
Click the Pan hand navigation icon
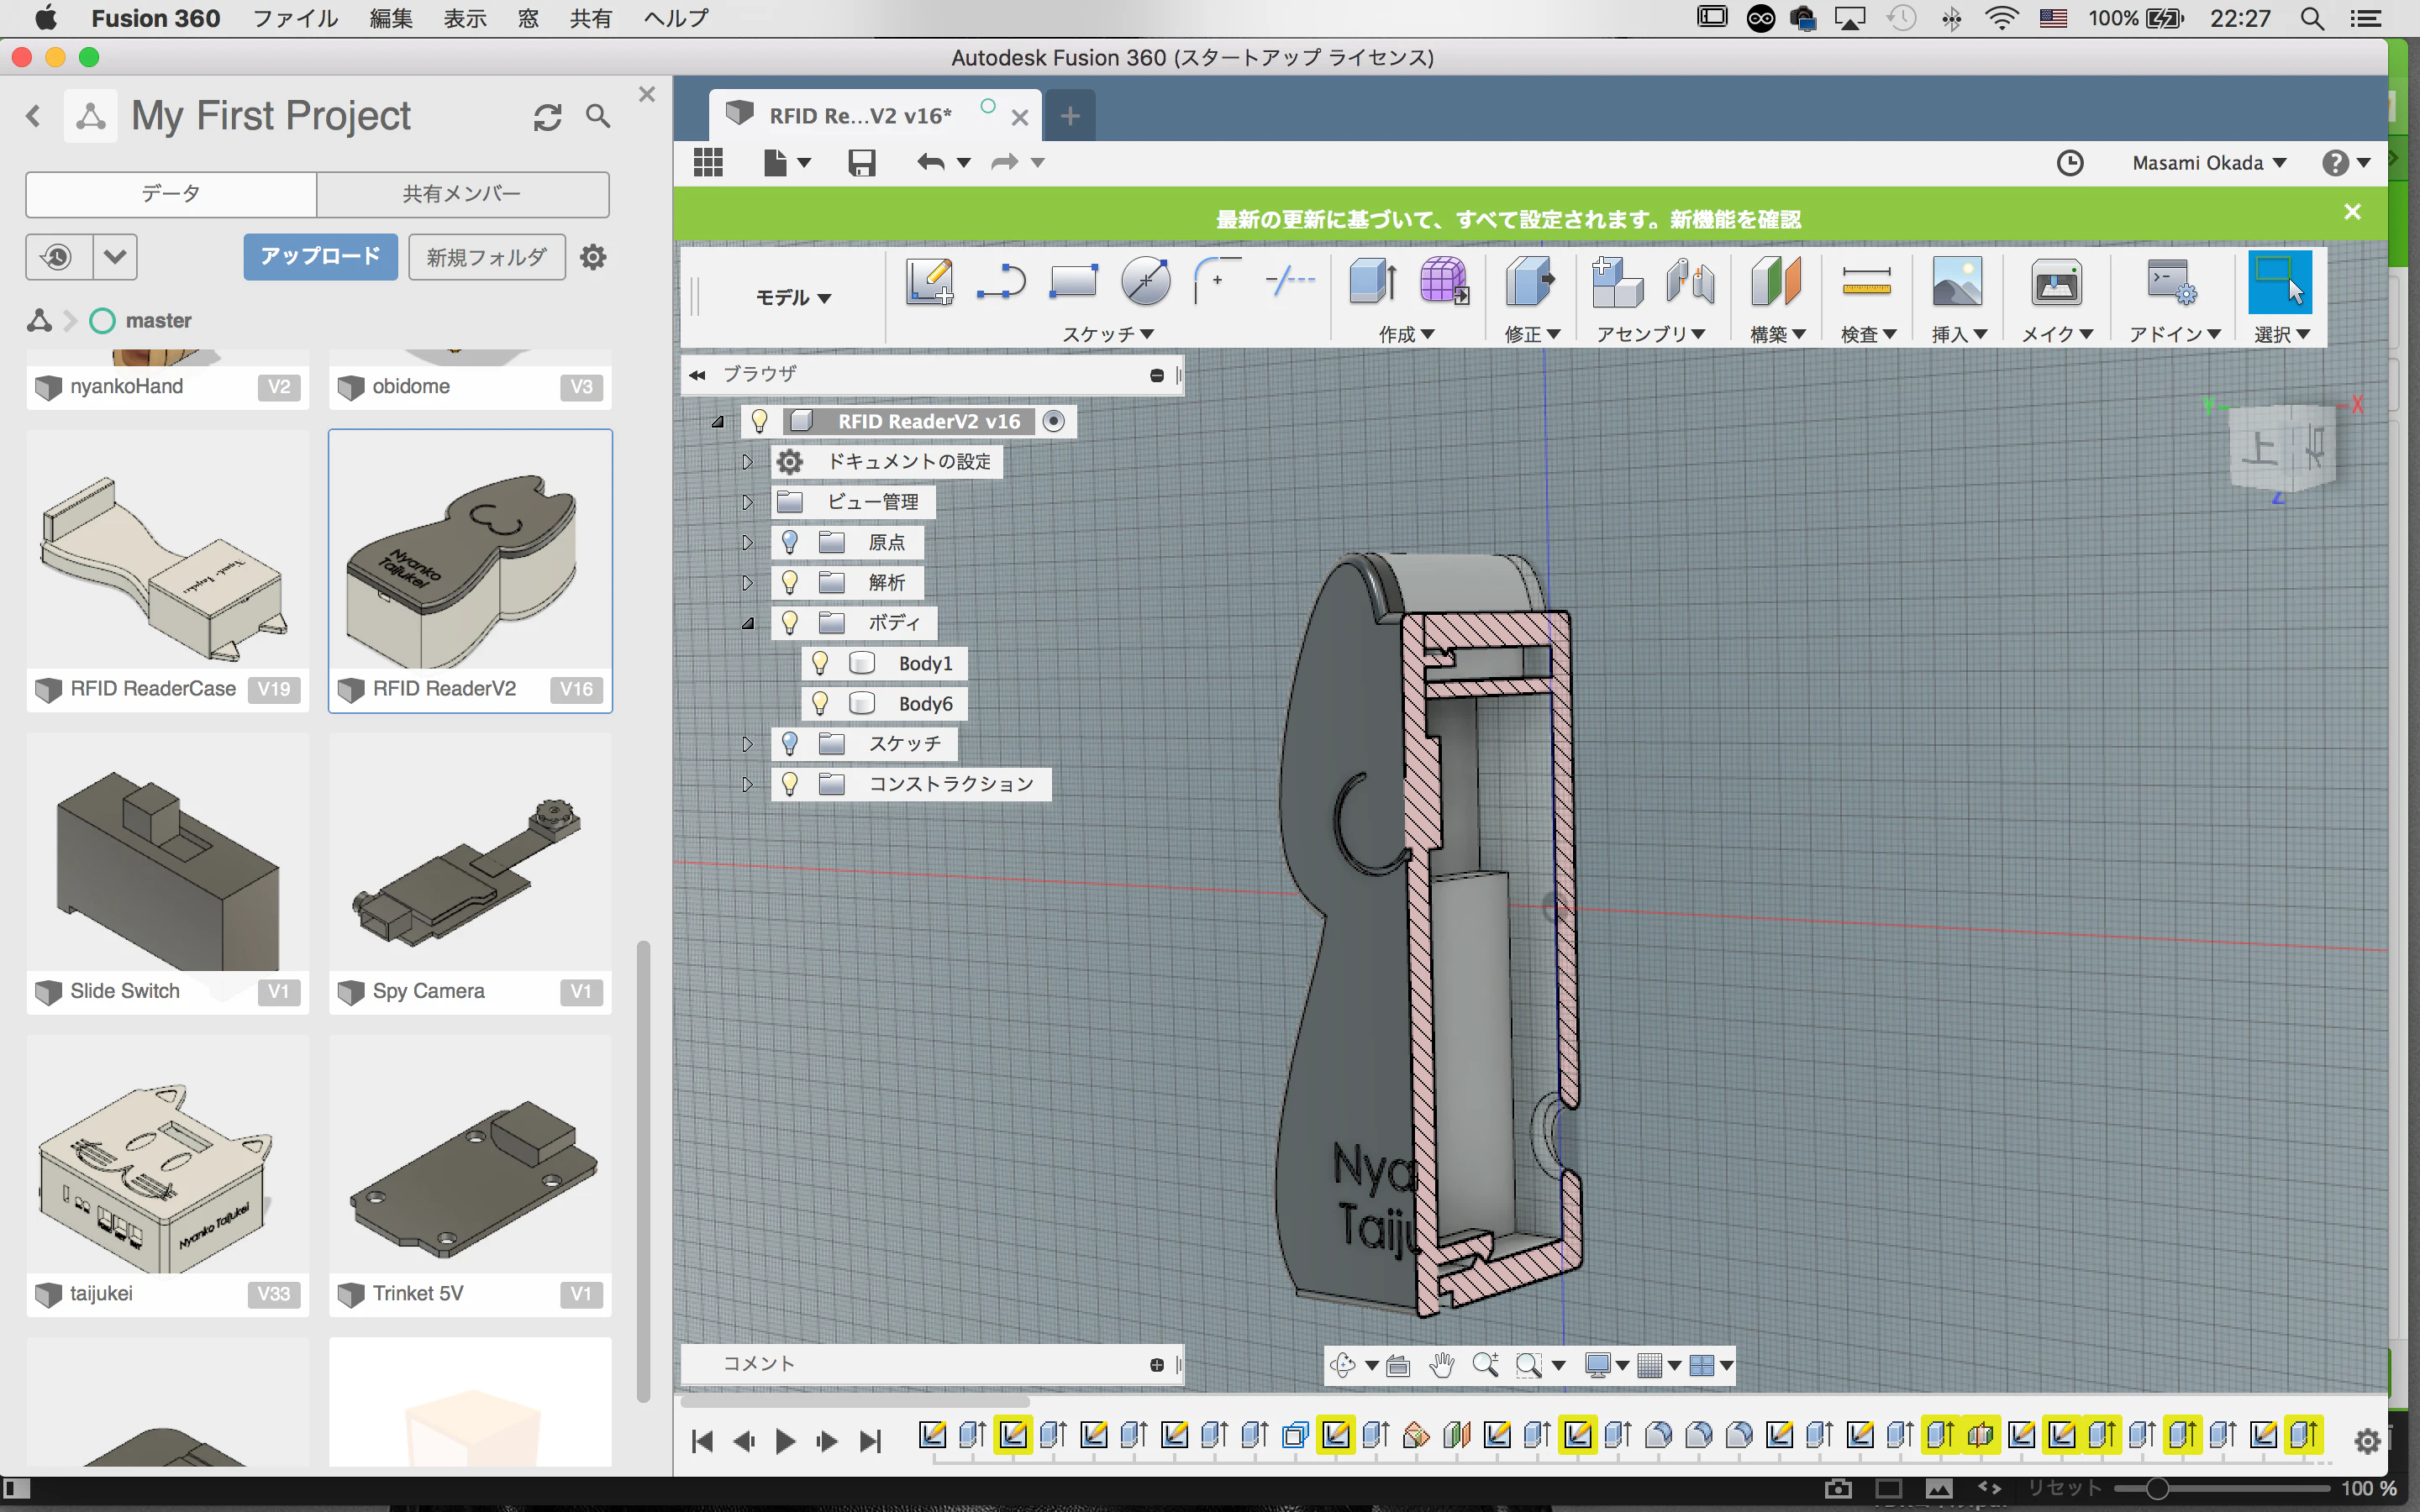tap(1441, 1365)
